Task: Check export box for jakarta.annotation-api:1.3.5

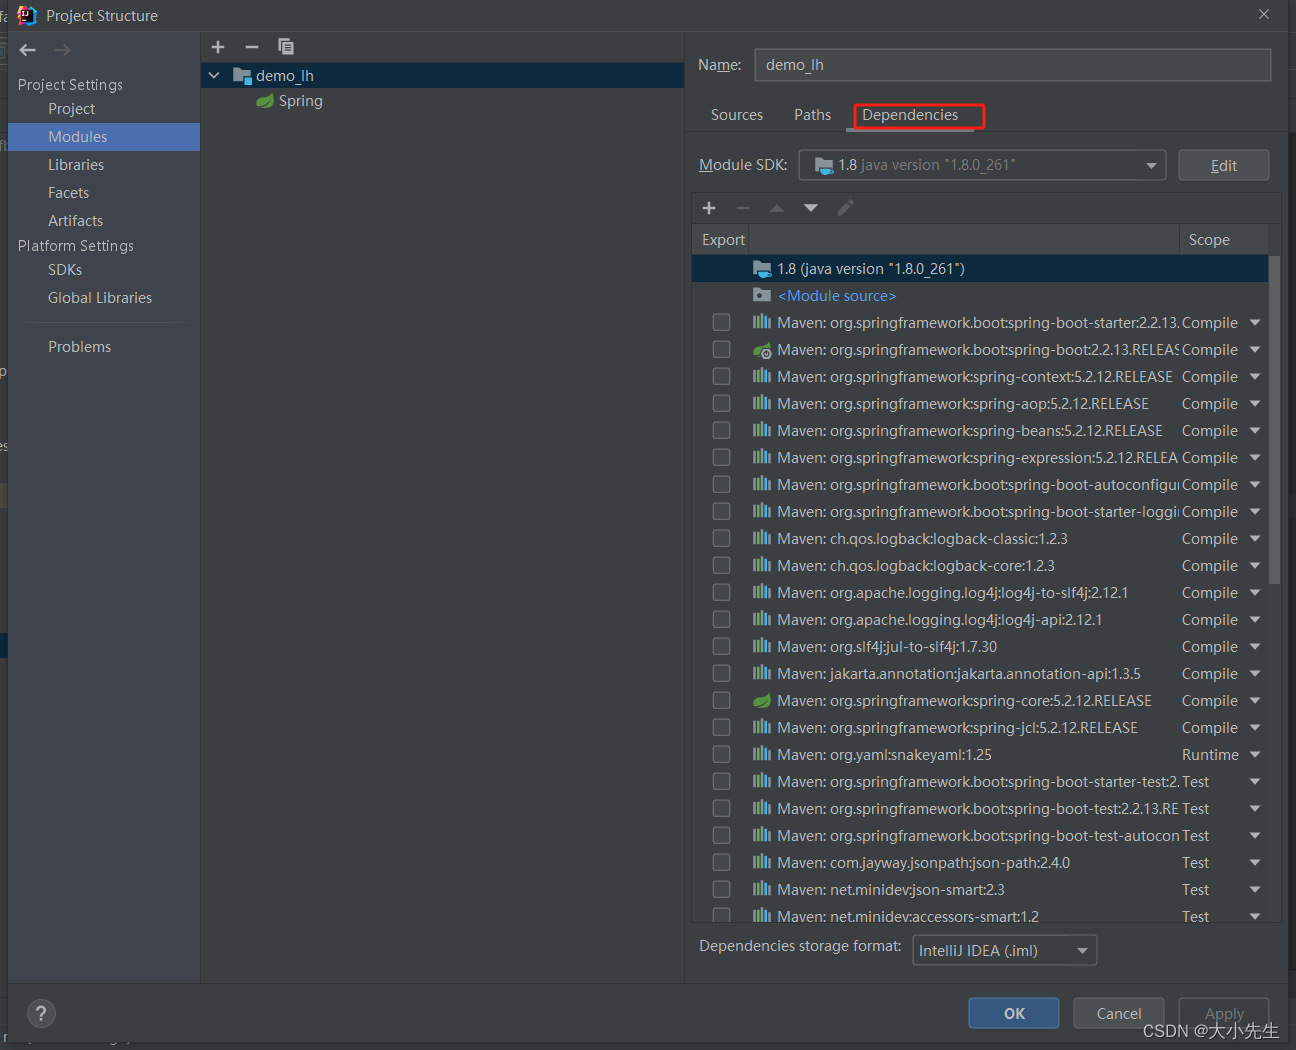Action: point(721,673)
